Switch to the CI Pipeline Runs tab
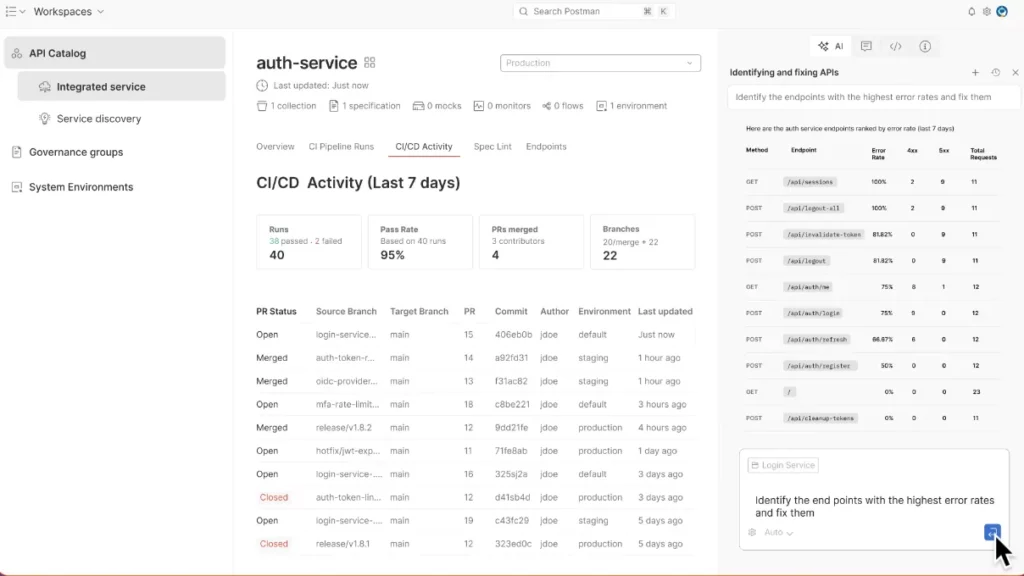The image size is (1024, 576). 341,146
